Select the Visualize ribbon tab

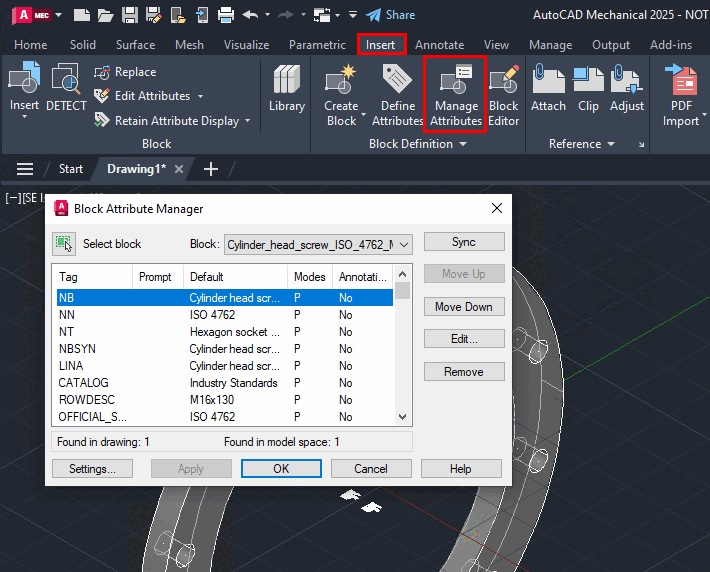point(246,45)
